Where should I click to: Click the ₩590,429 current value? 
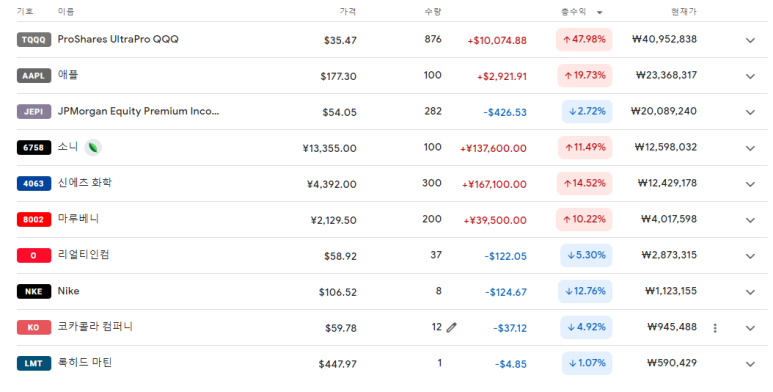tap(672, 363)
